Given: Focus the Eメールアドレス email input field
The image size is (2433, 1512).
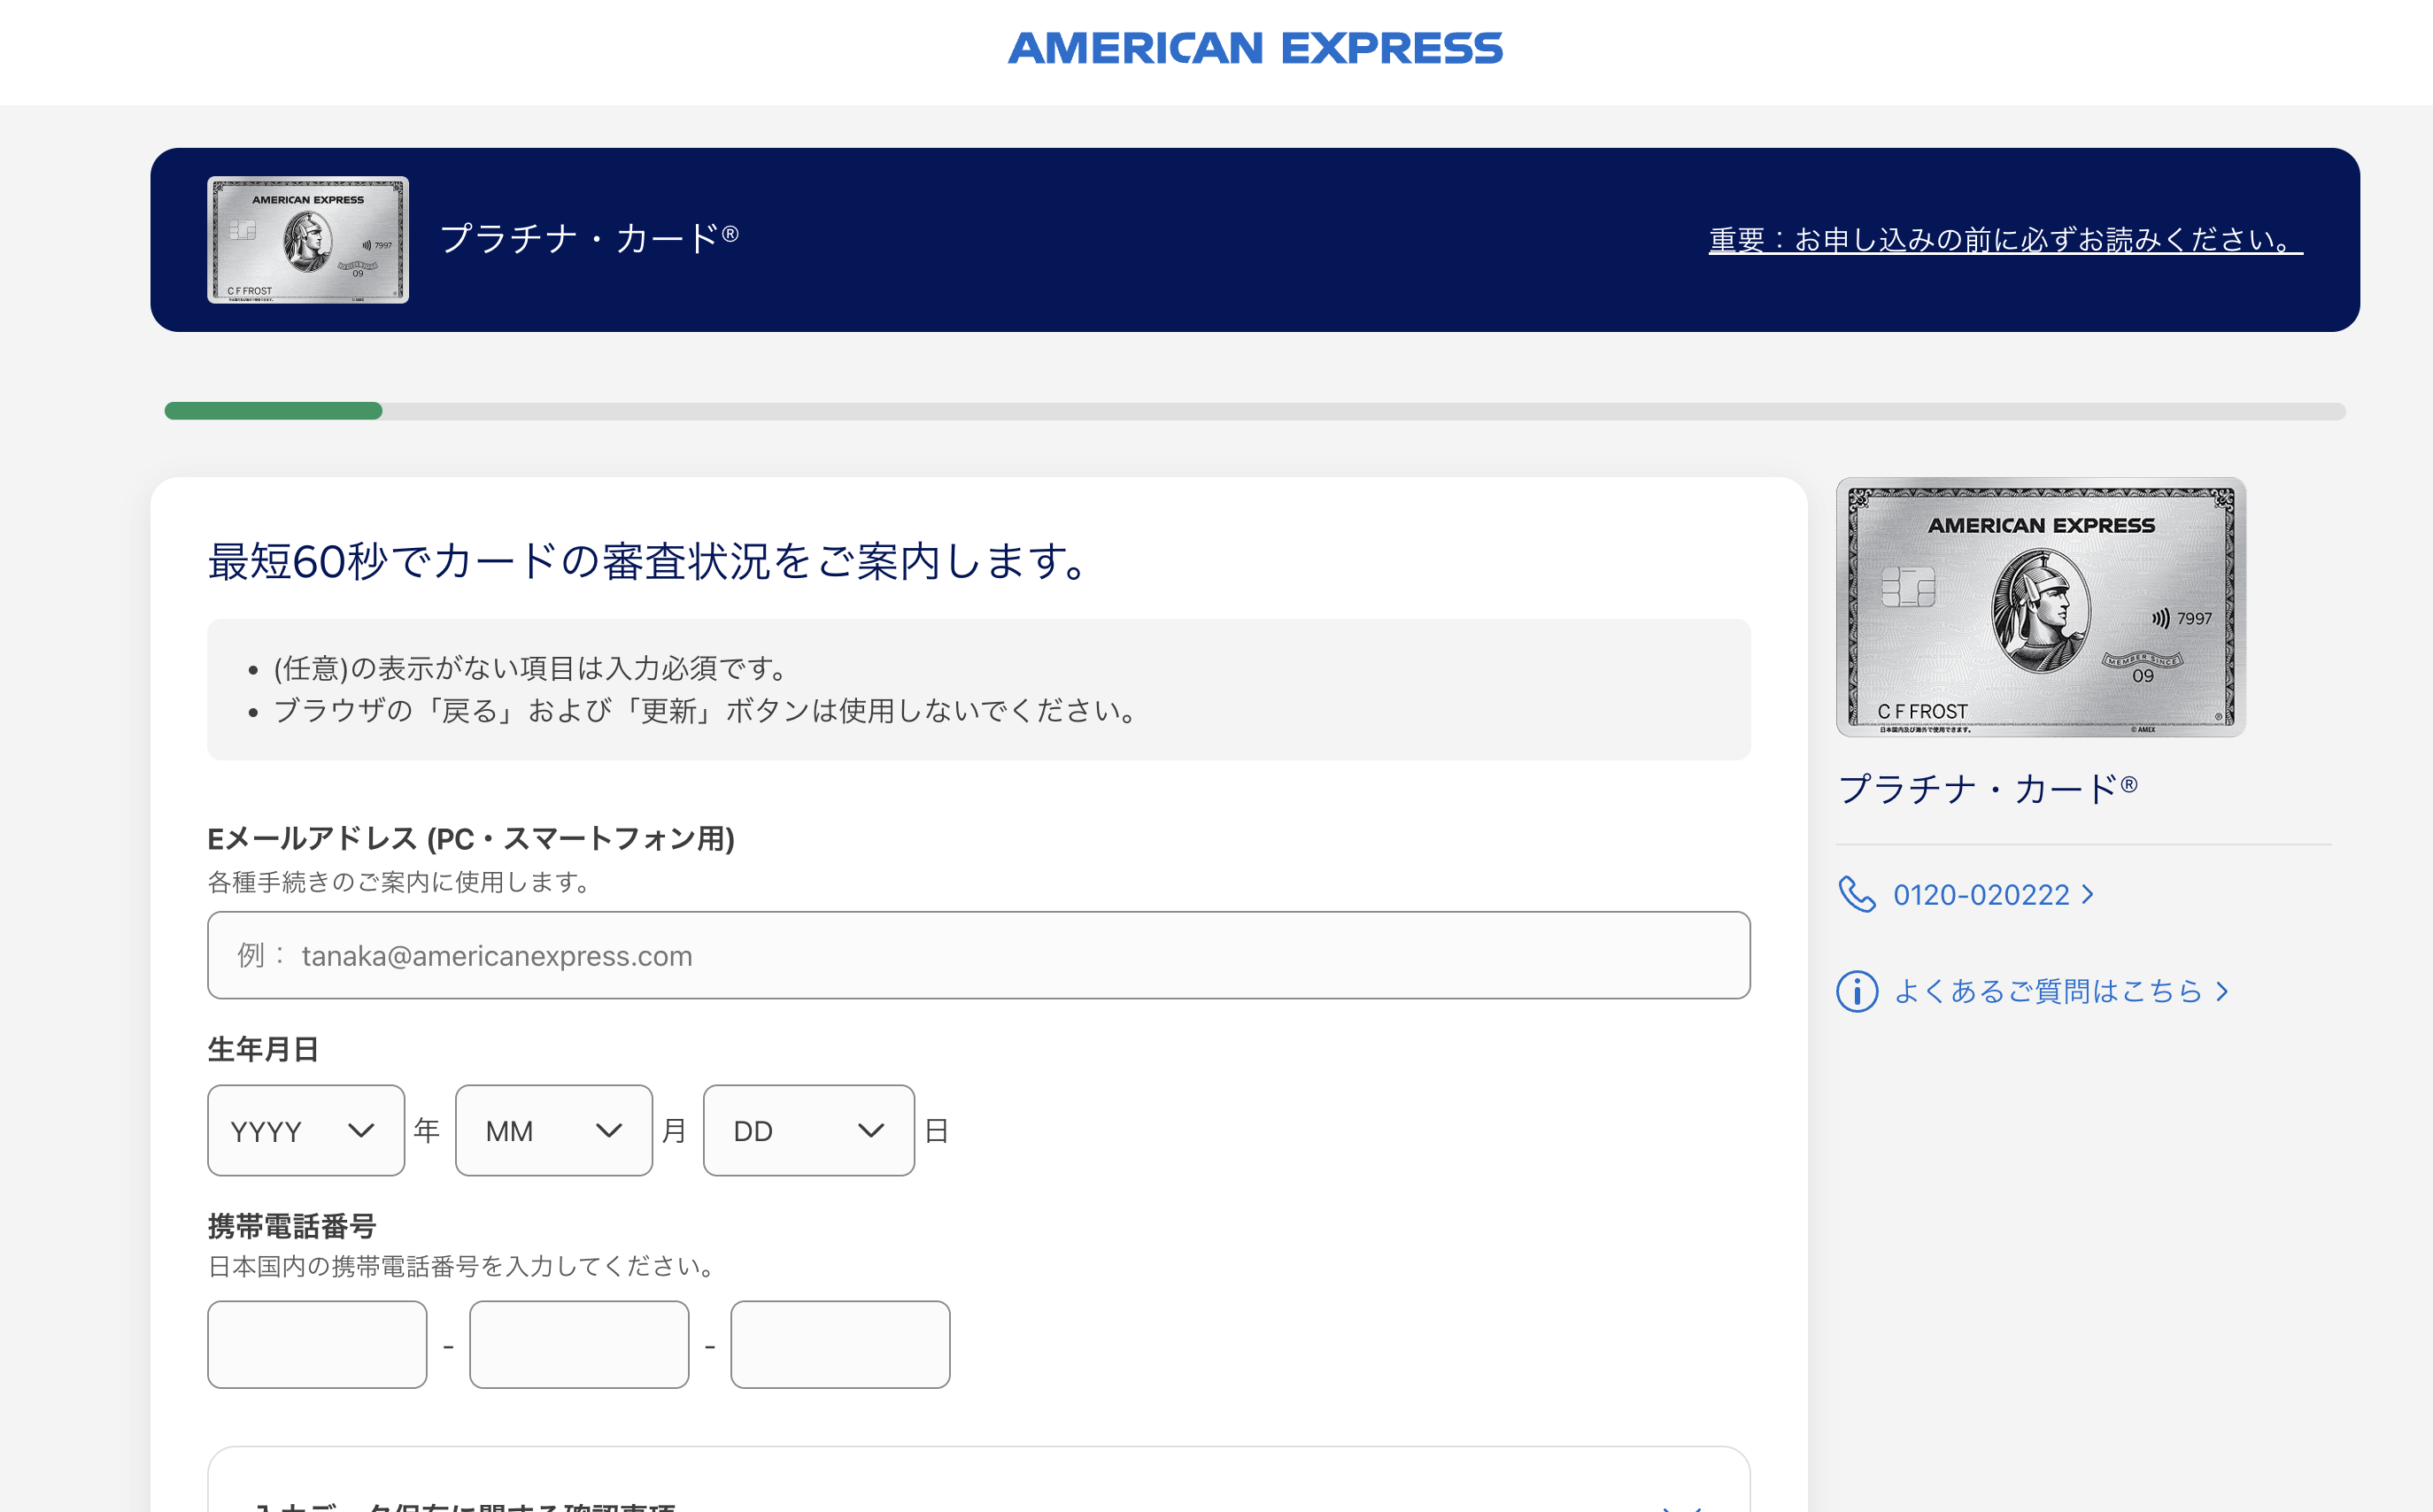Looking at the screenshot, I should [x=979, y=955].
